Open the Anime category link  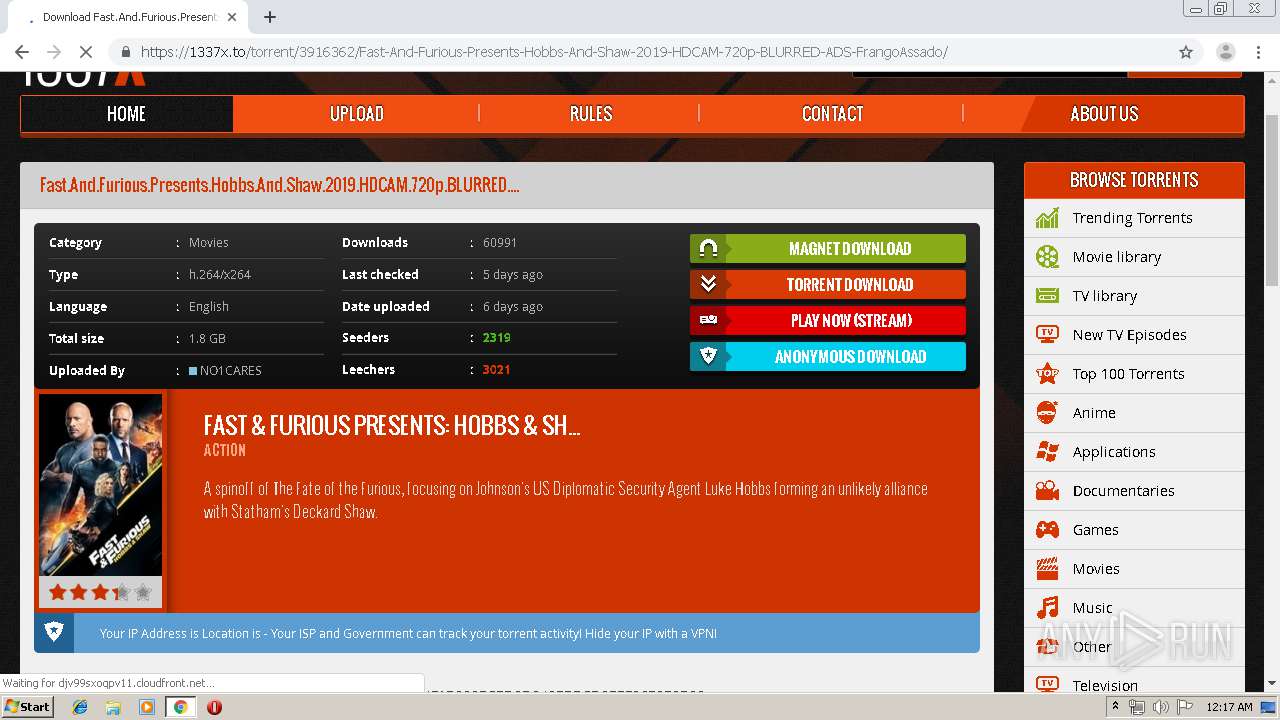[1094, 413]
